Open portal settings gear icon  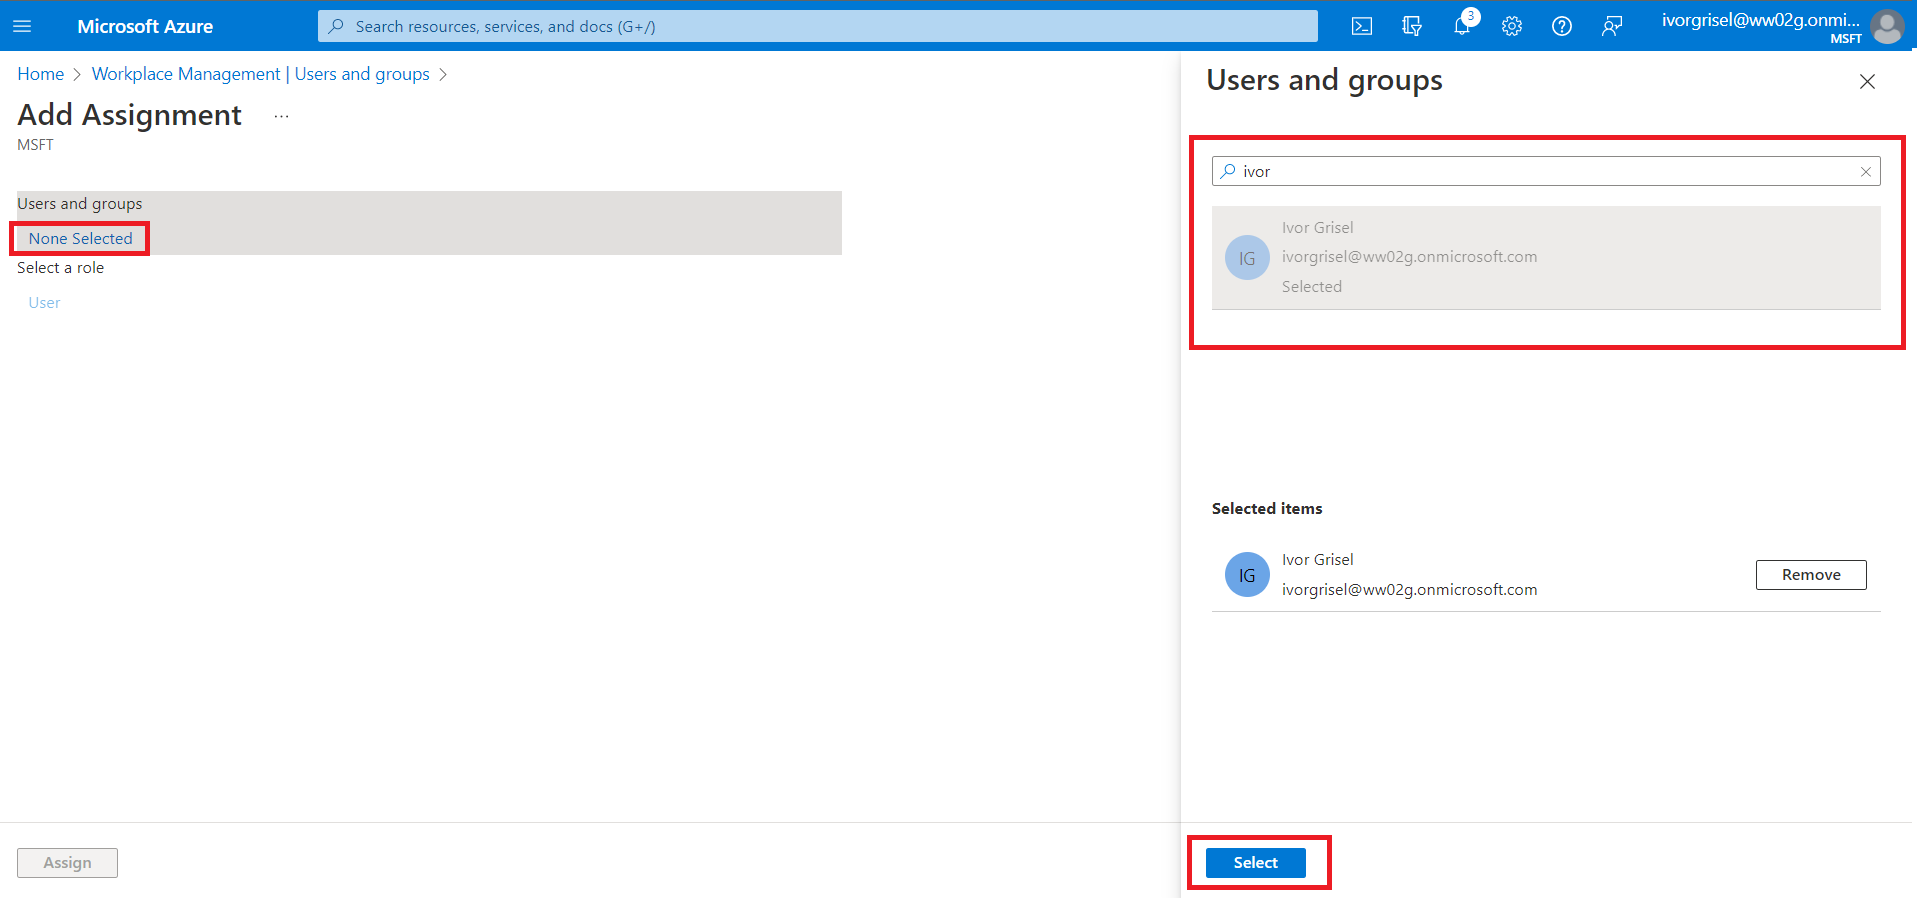pyautogui.click(x=1512, y=26)
